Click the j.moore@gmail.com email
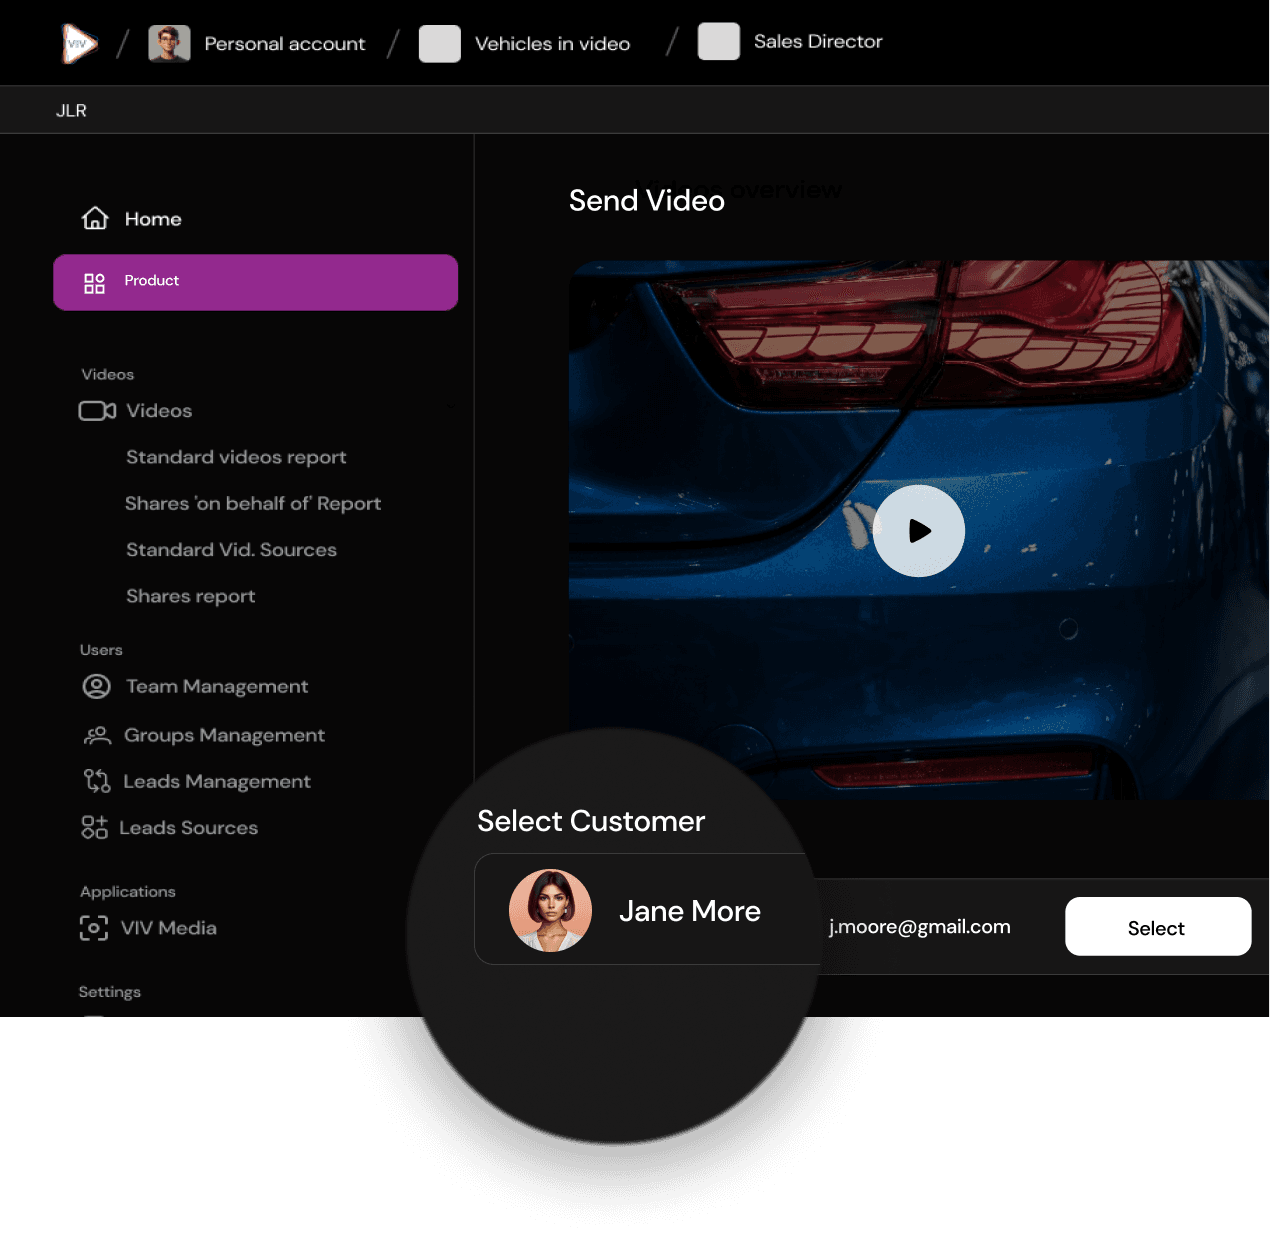The image size is (1270, 1238). pos(919,927)
